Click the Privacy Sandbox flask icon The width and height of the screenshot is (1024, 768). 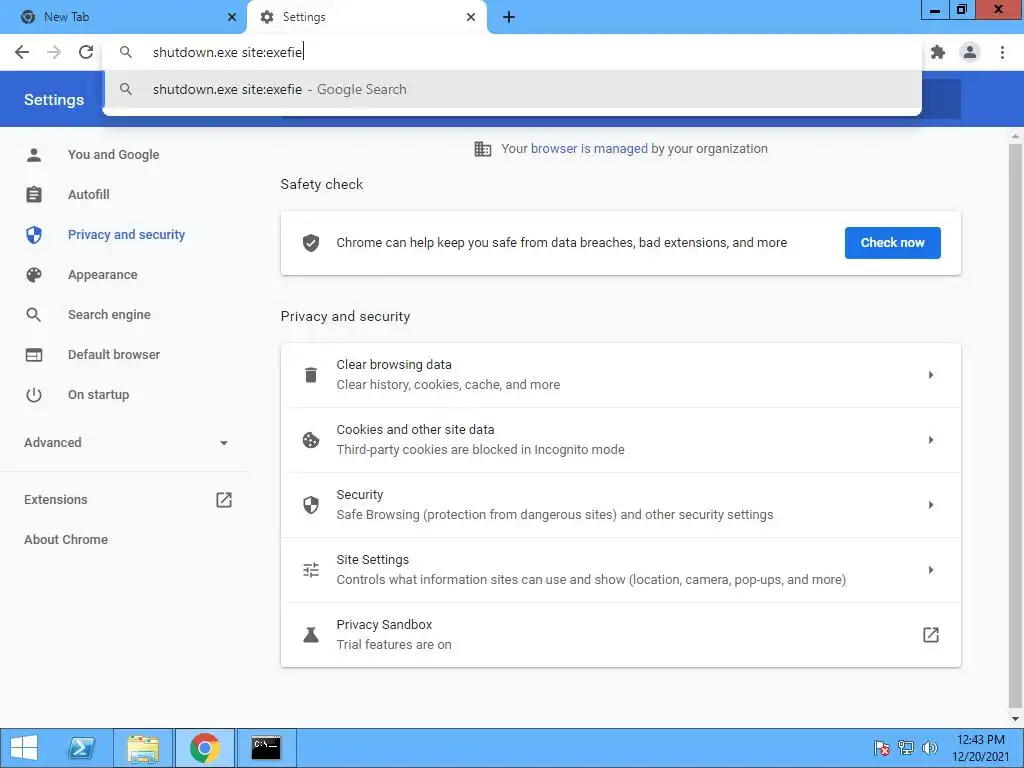pyautogui.click(x=311, y=635)
